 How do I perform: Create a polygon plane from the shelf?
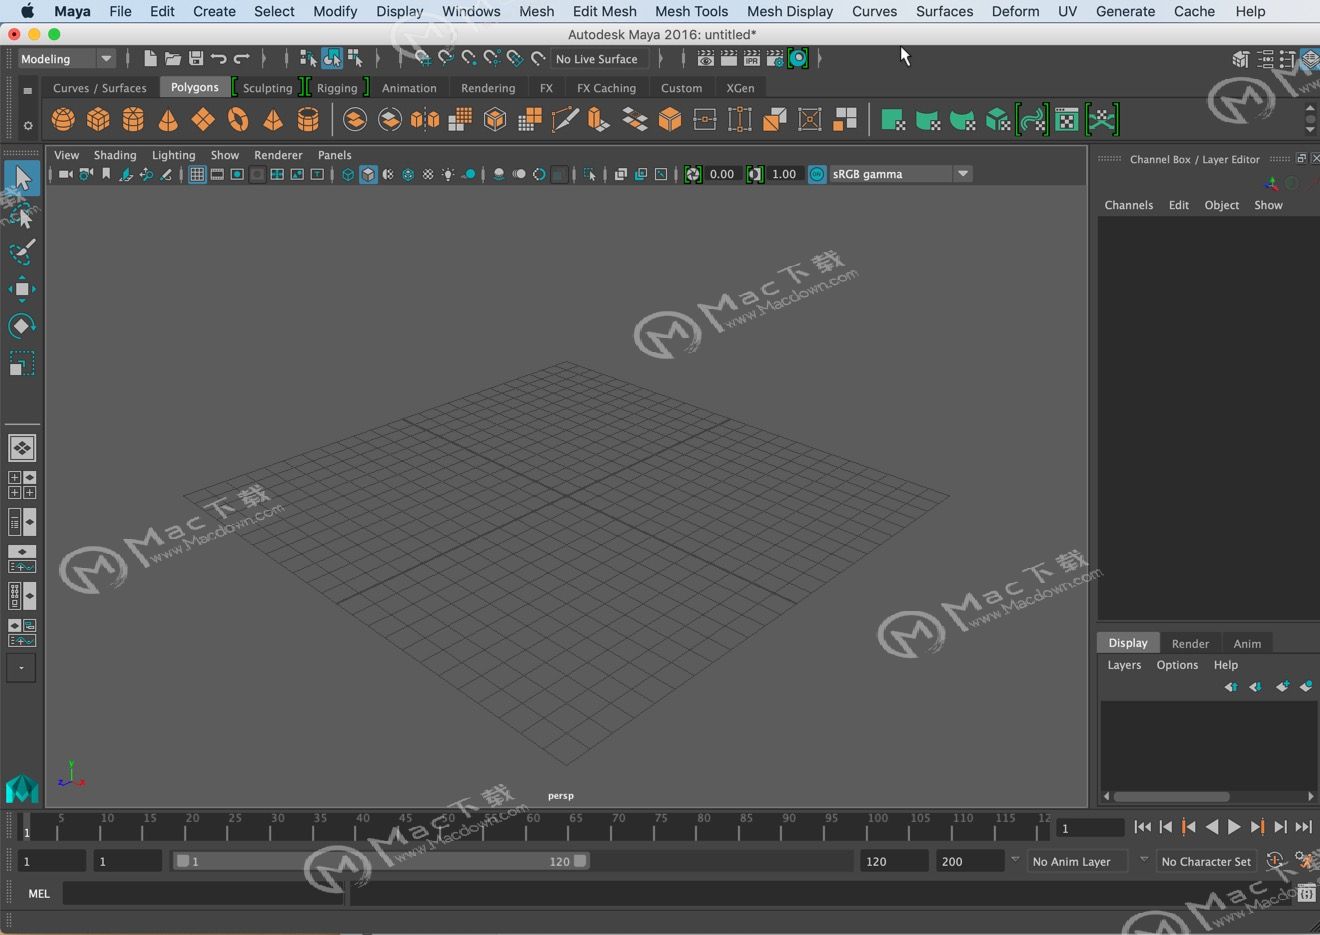point(203,120)
